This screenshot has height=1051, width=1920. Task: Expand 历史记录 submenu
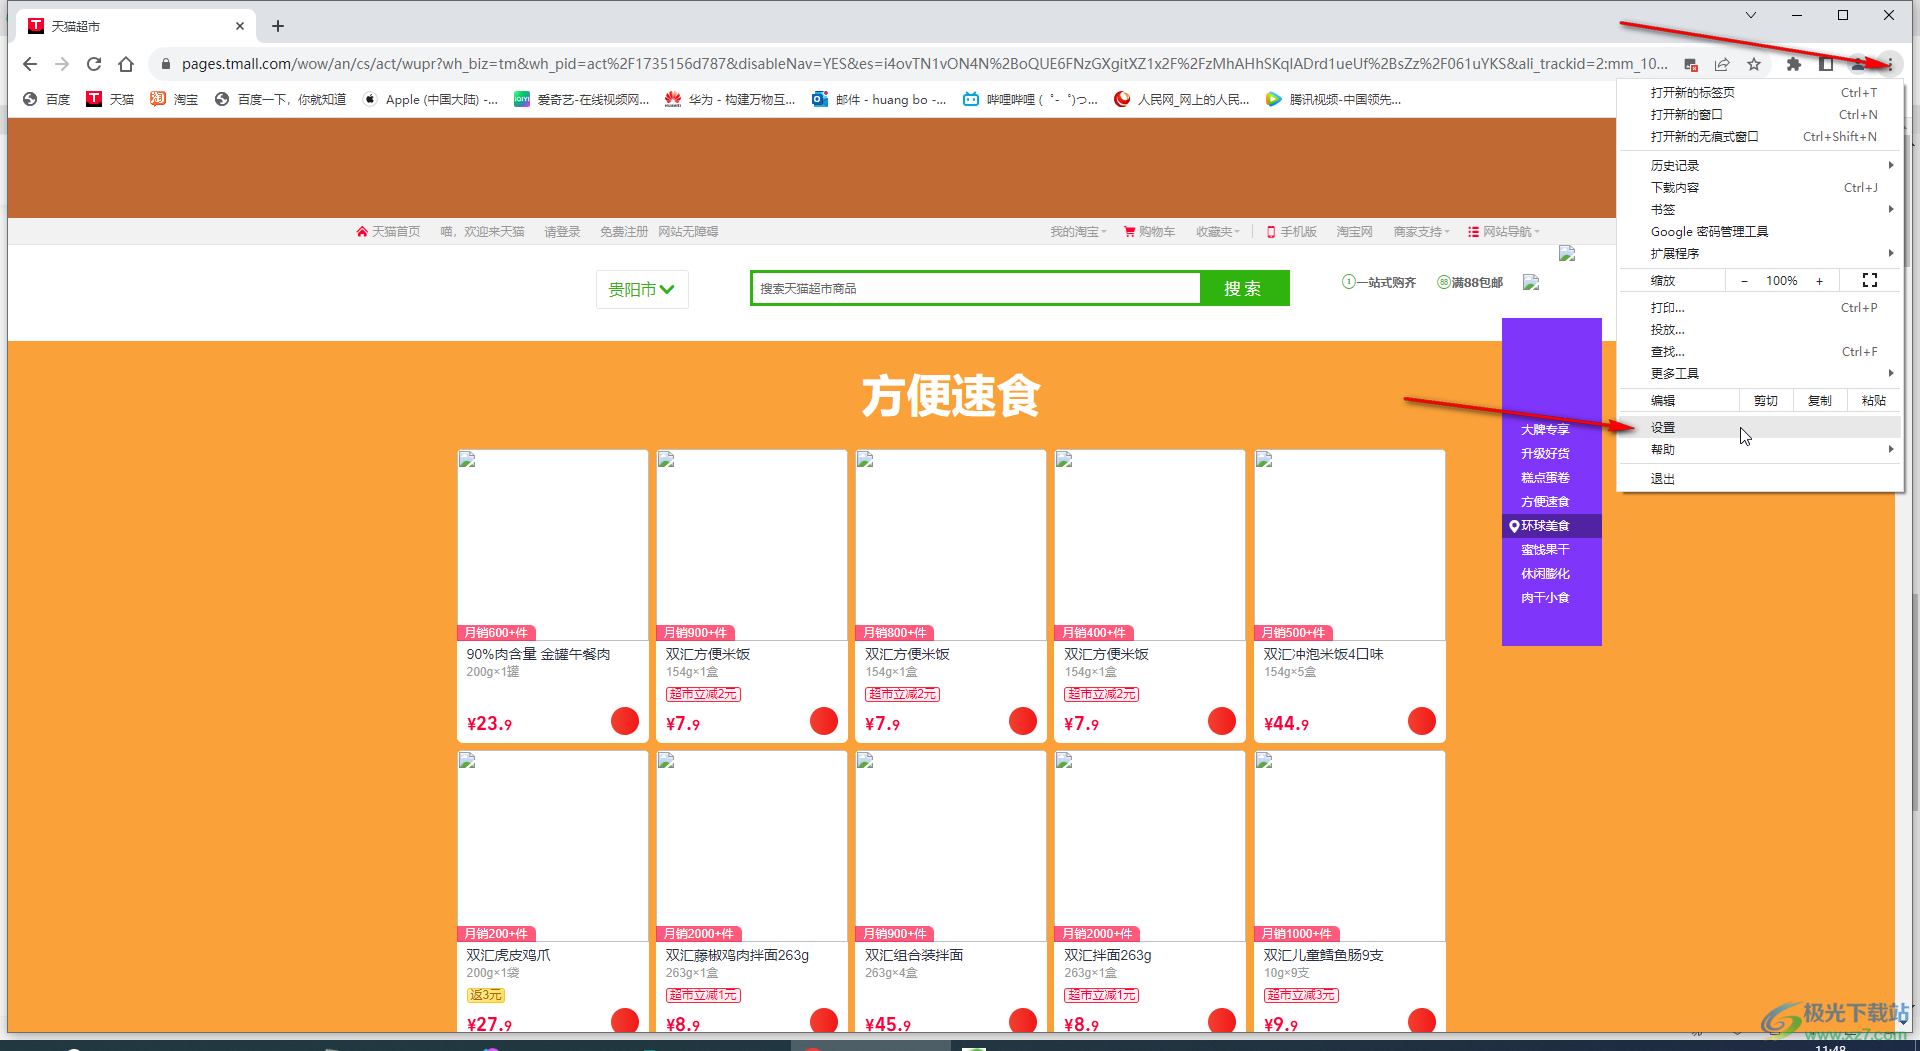(1761, 165)
